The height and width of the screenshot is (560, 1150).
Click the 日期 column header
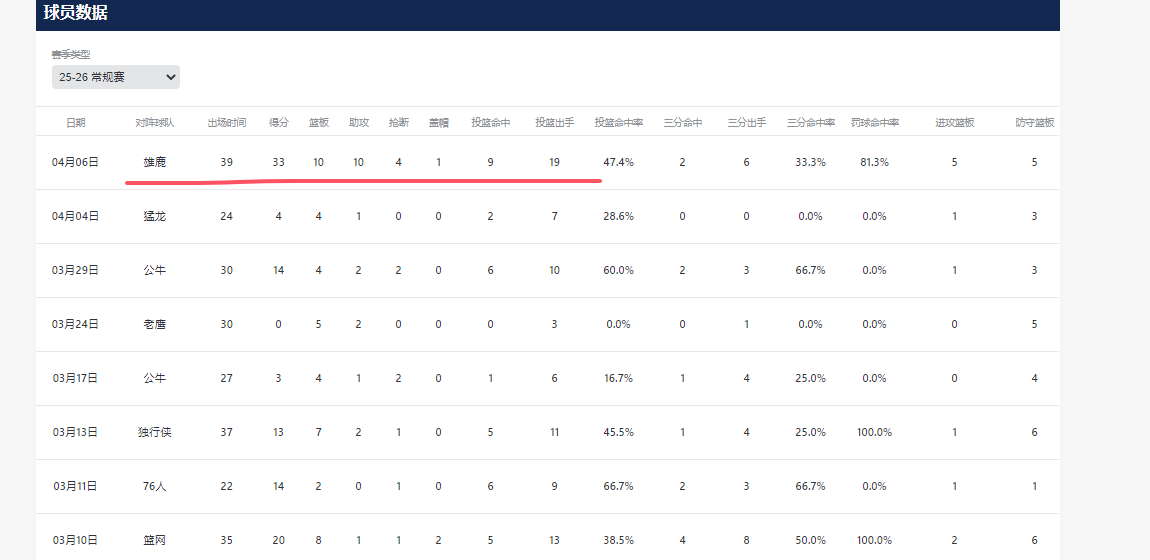(76, 123)
